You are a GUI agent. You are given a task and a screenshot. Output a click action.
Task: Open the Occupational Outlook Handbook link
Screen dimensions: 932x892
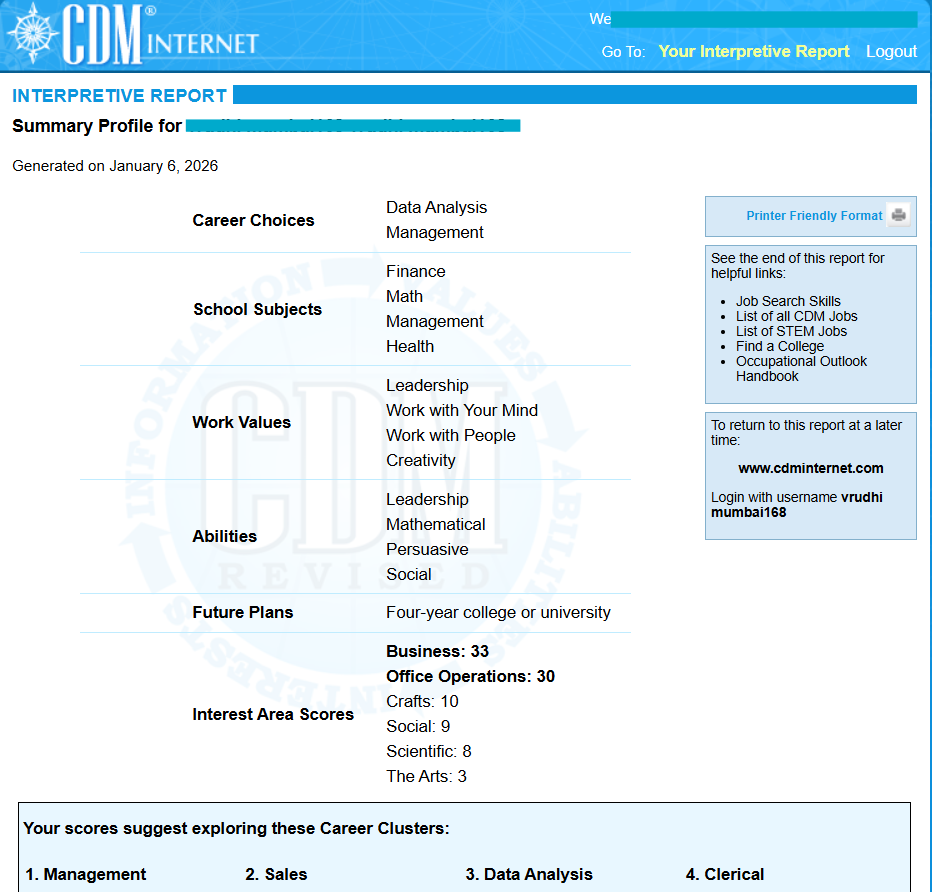tap(801, 368)
